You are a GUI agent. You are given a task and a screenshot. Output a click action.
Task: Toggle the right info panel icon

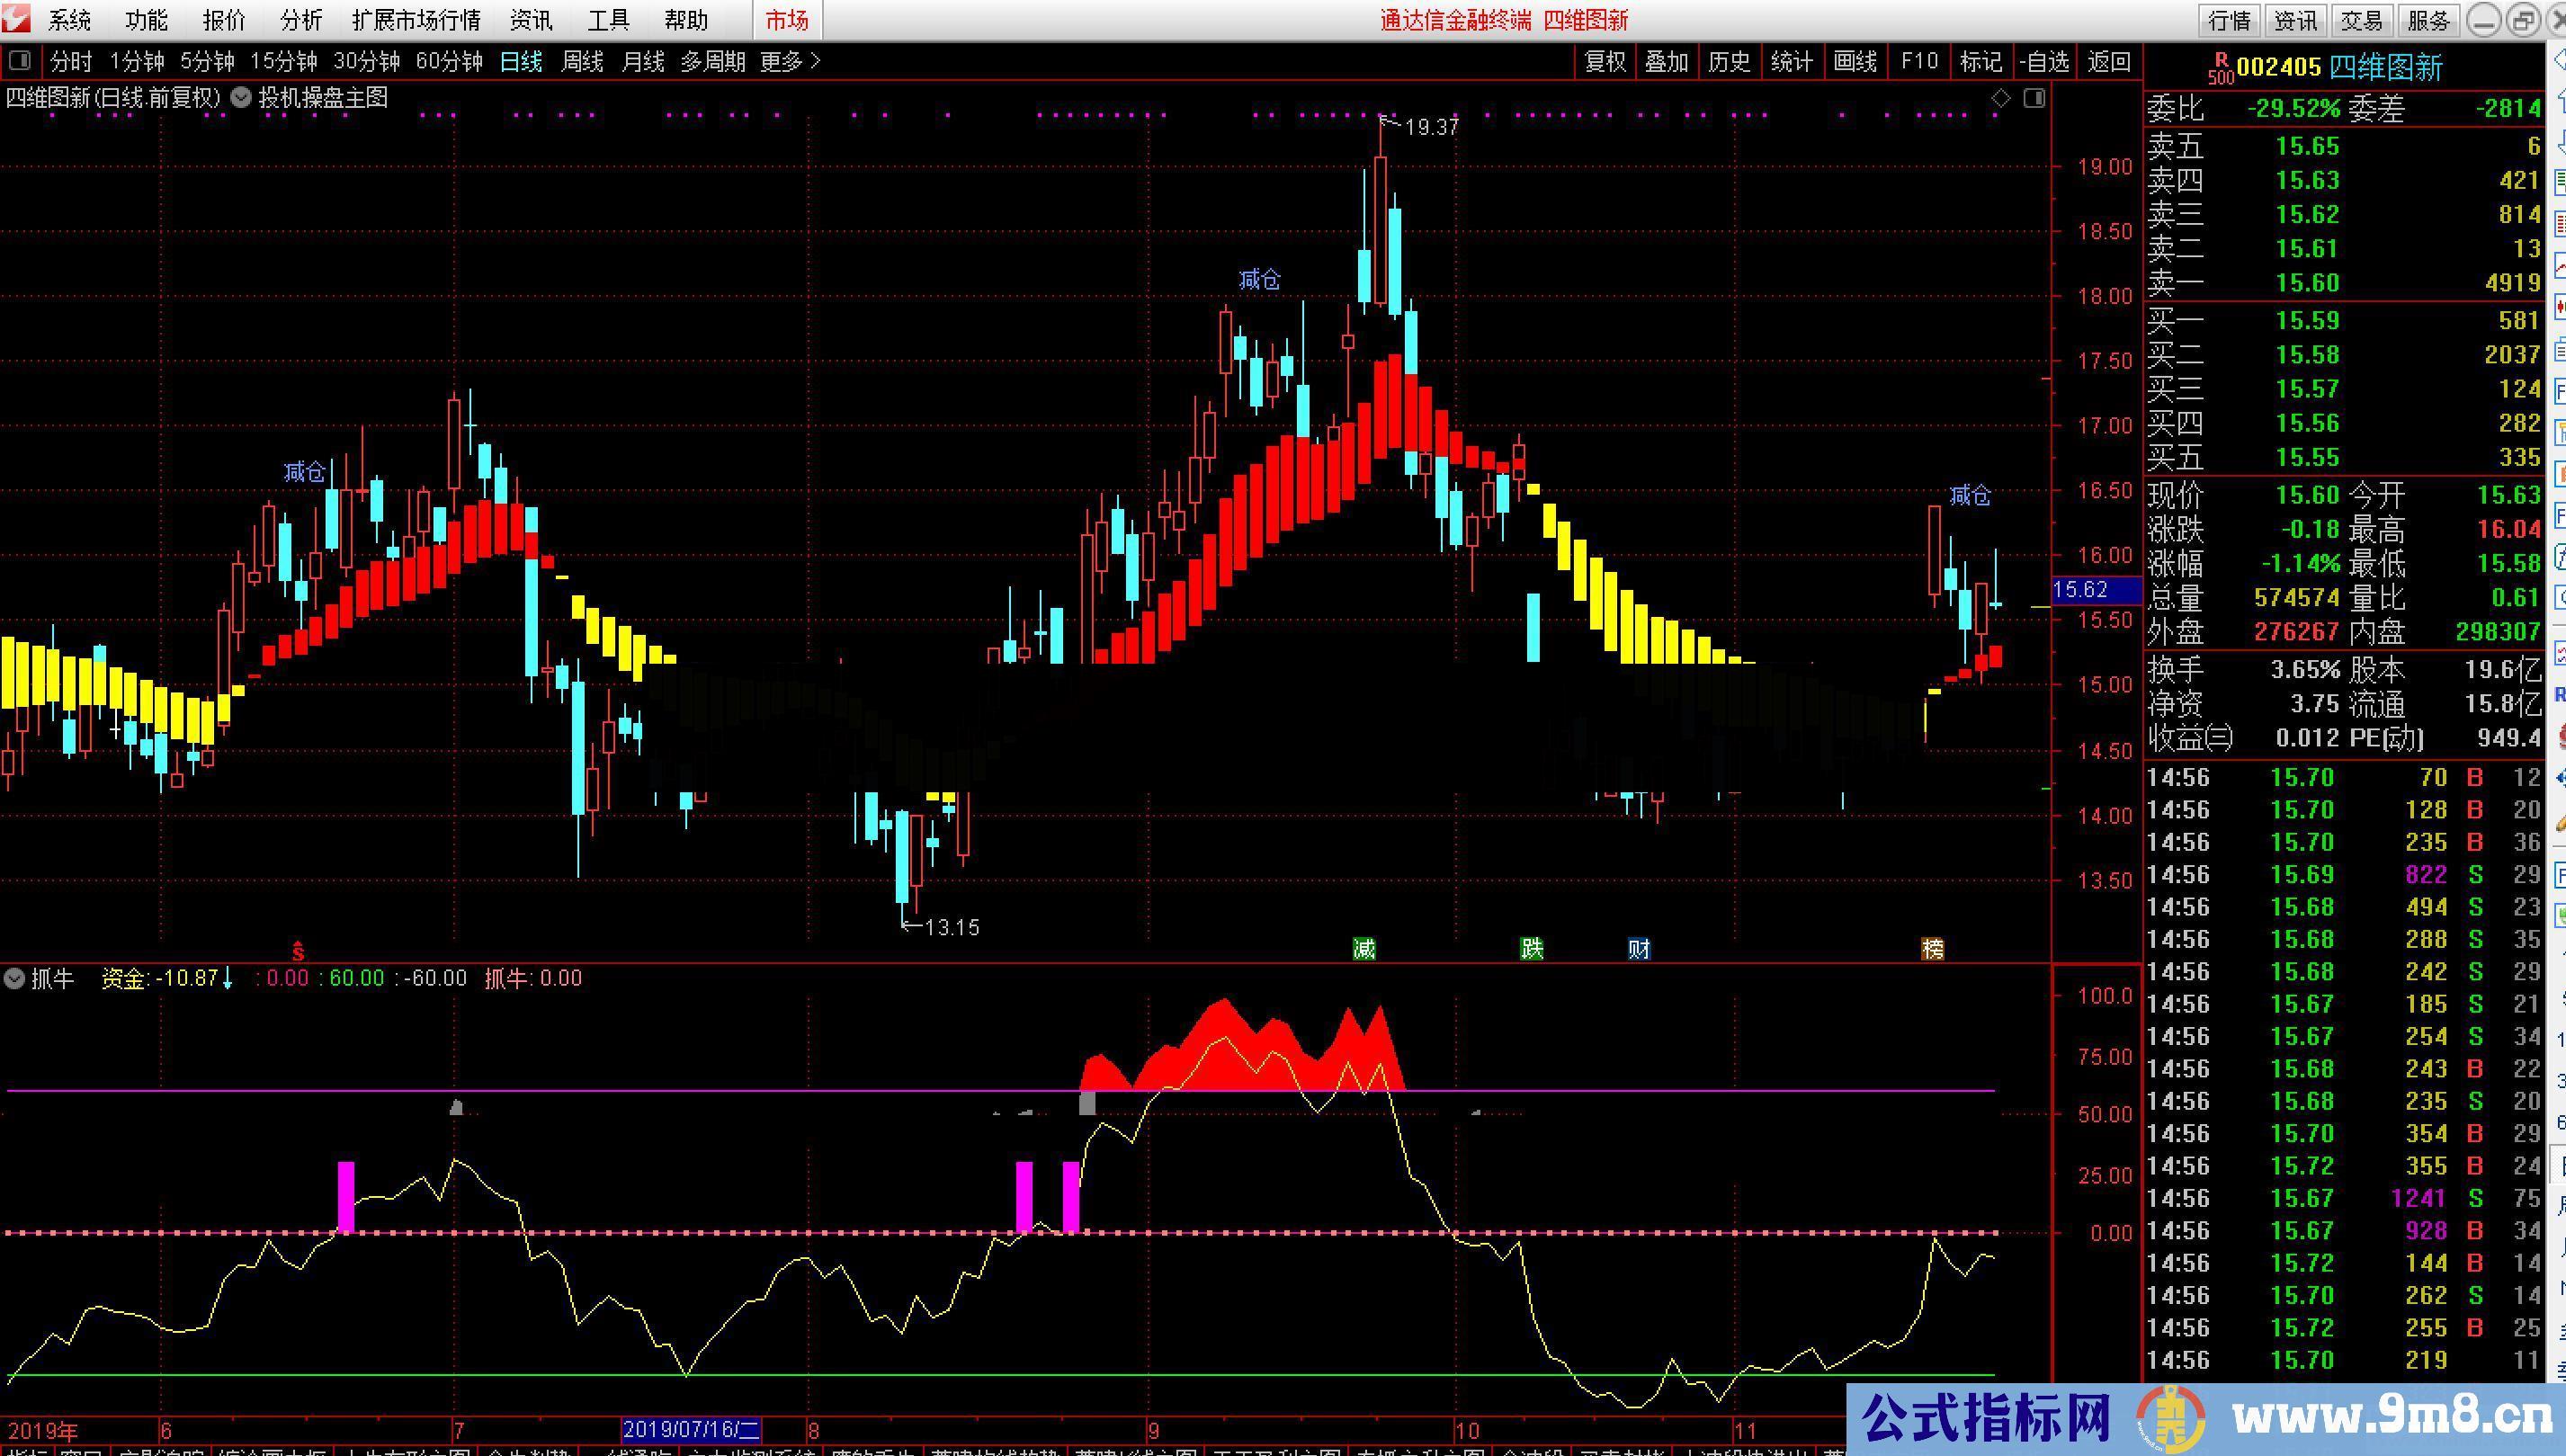click(x=2034, y=98)
